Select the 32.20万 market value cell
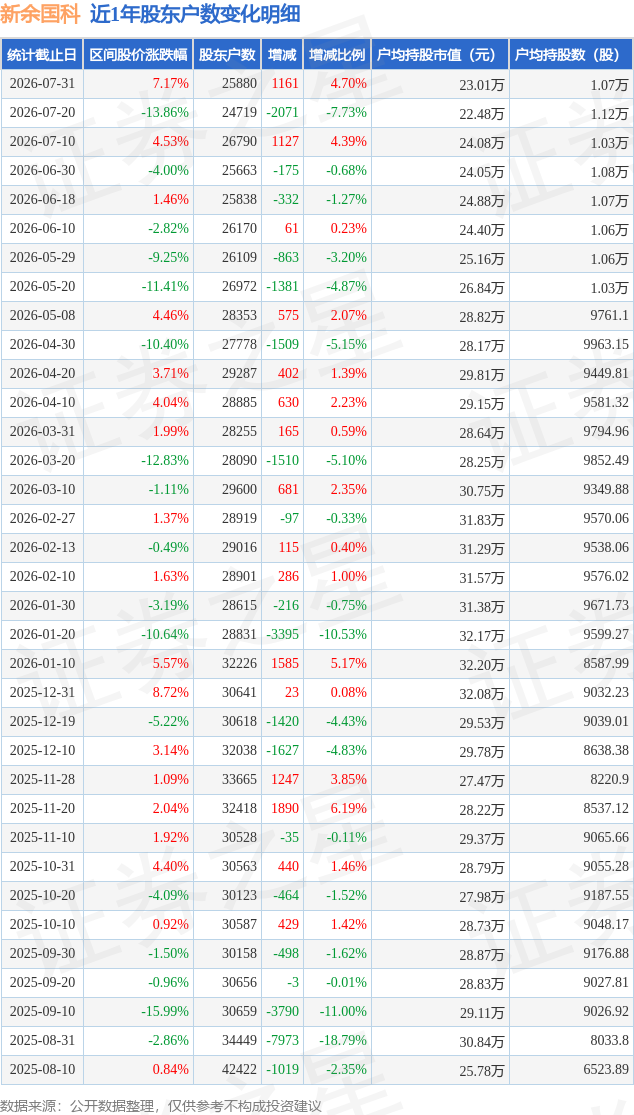634x1115 pixels. click(482, 665)
